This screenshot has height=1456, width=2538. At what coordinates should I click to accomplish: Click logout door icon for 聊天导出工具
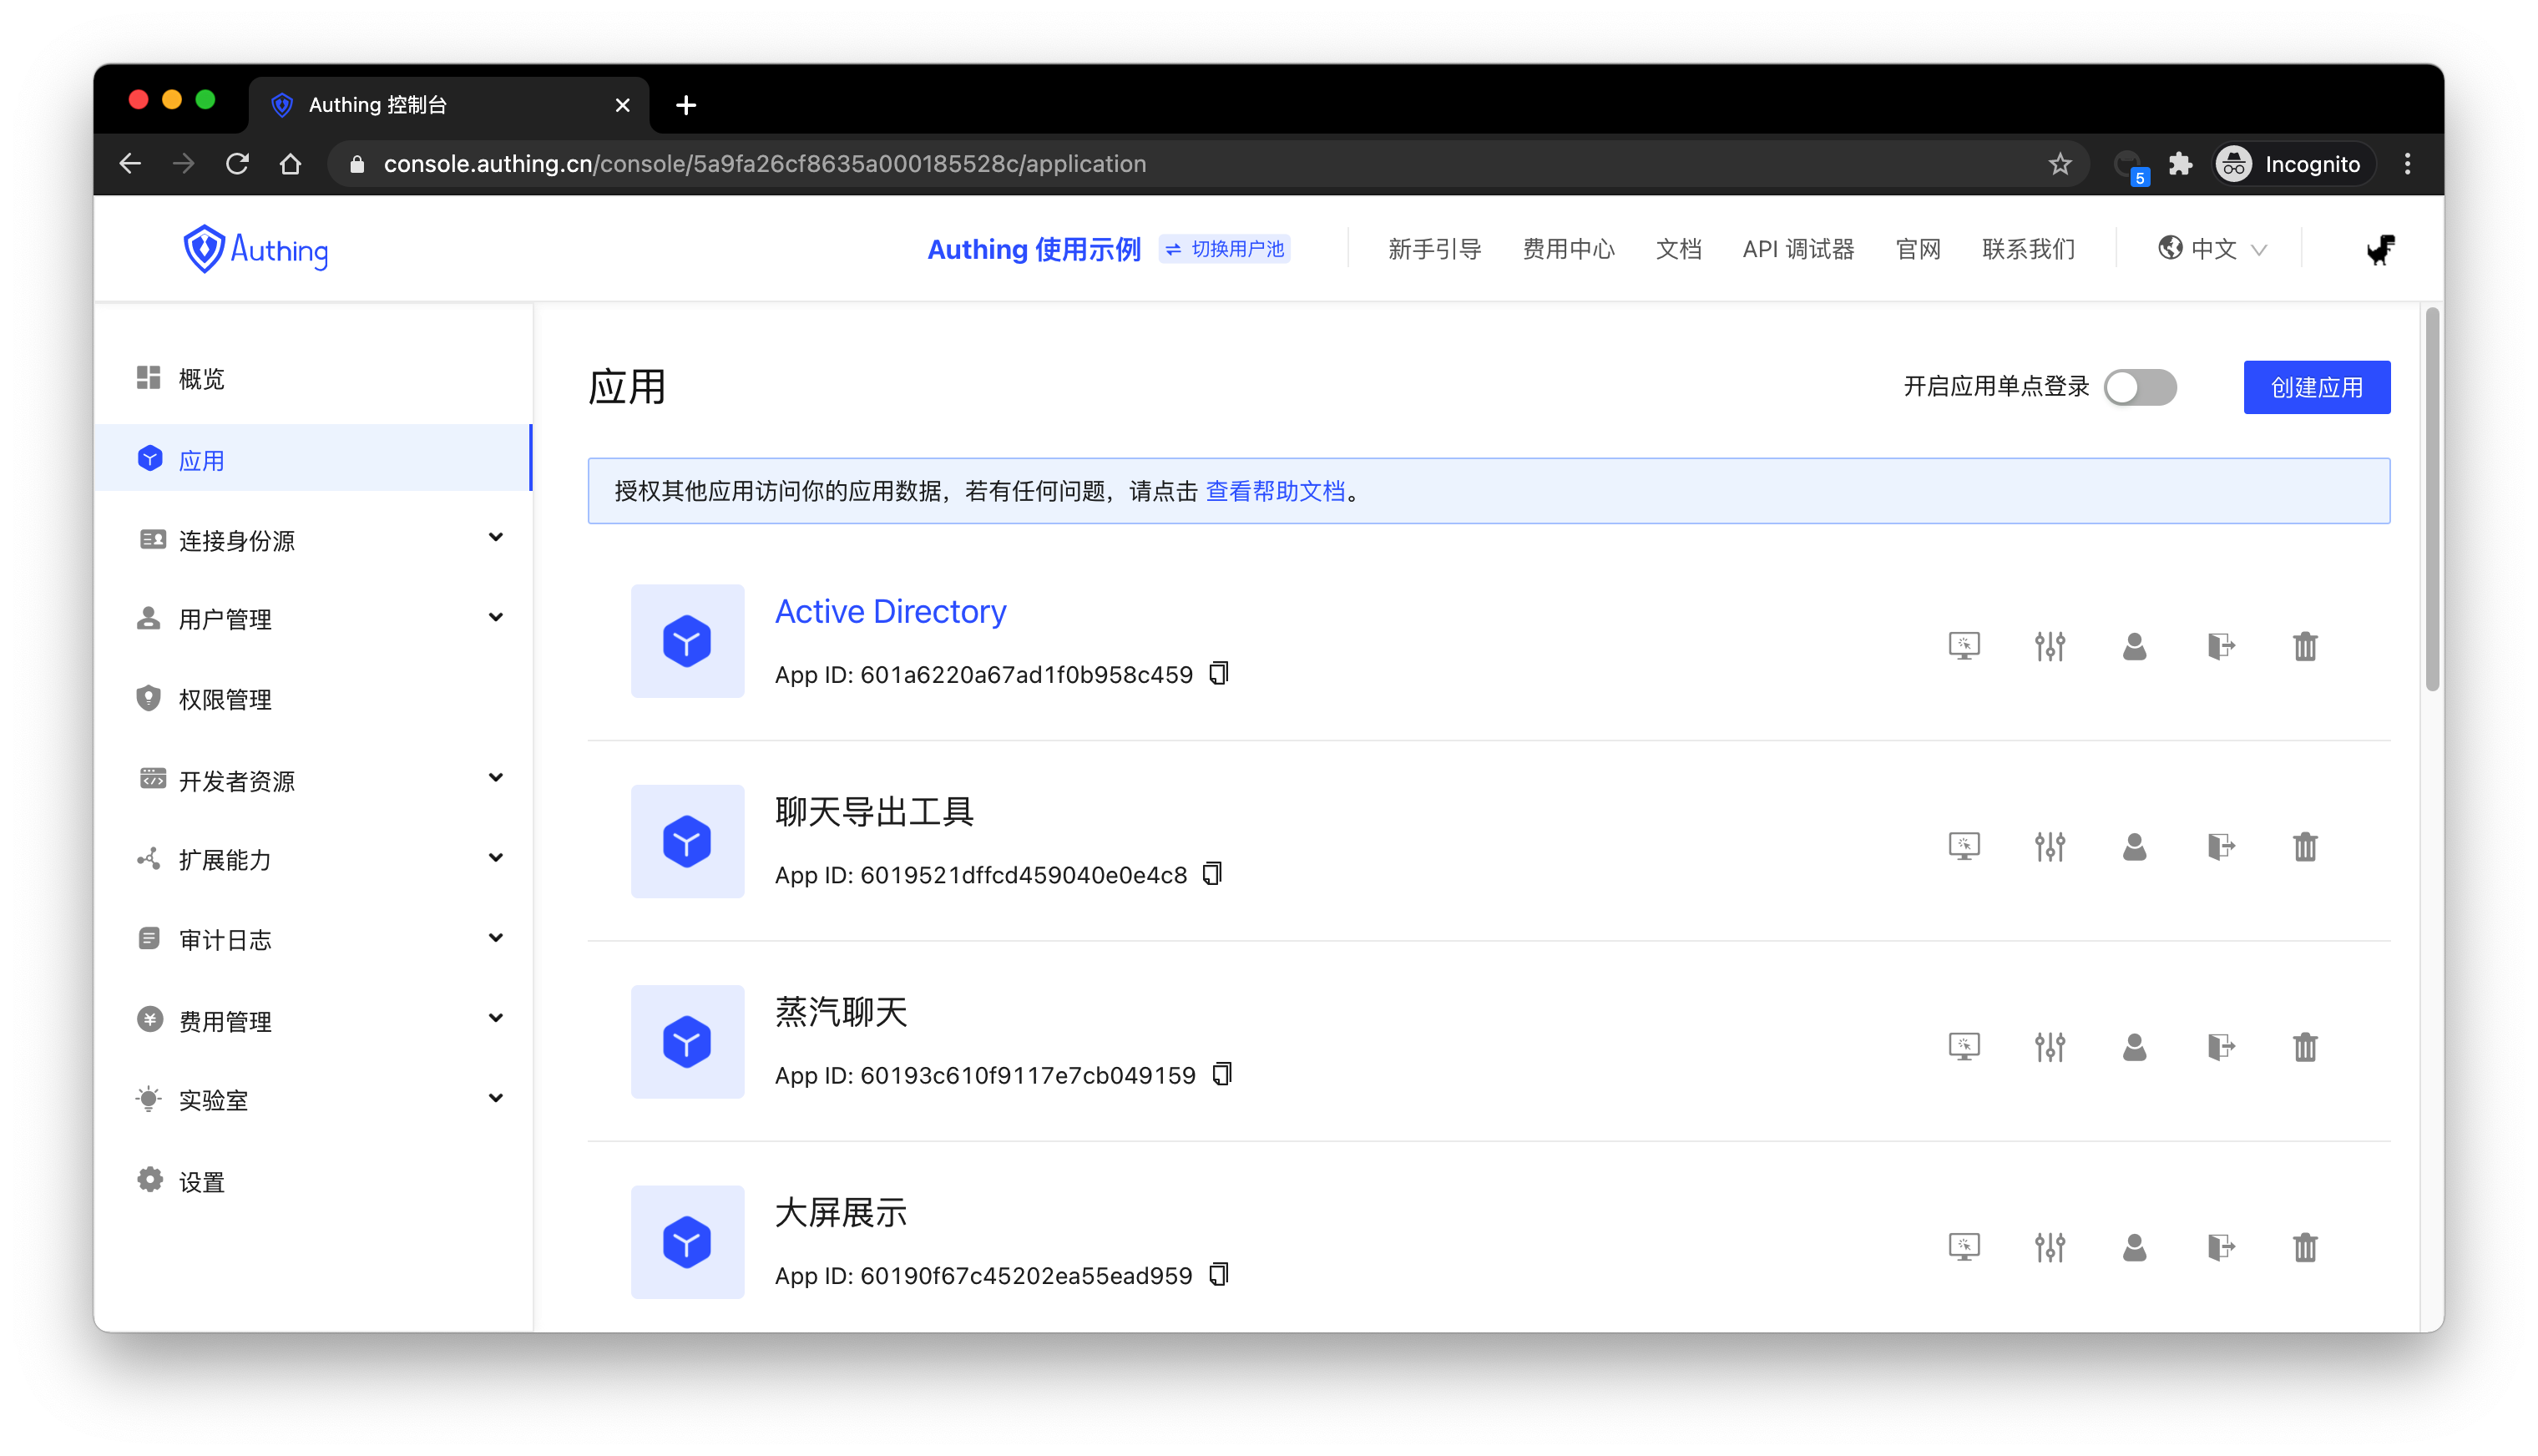(x=2220, y=846)
